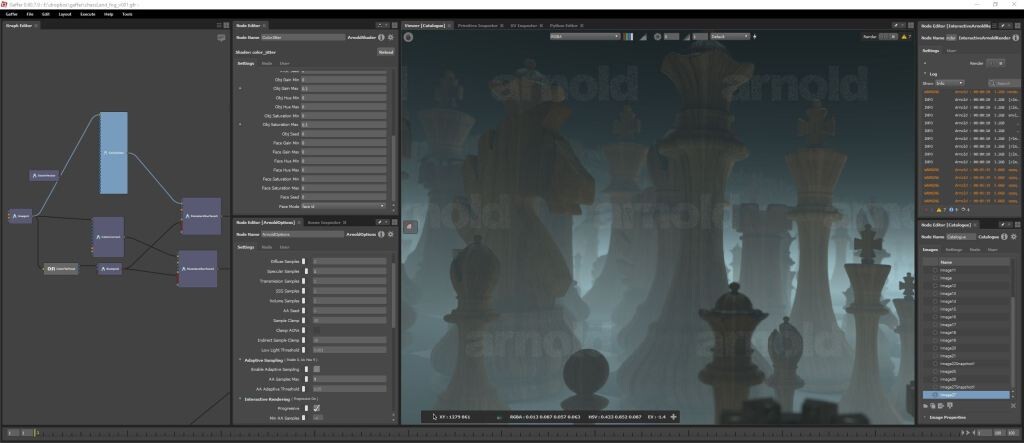Toggle the Enable Adaptive Sampling checkbox
The image size is (1024, 443).
point(317,369)
